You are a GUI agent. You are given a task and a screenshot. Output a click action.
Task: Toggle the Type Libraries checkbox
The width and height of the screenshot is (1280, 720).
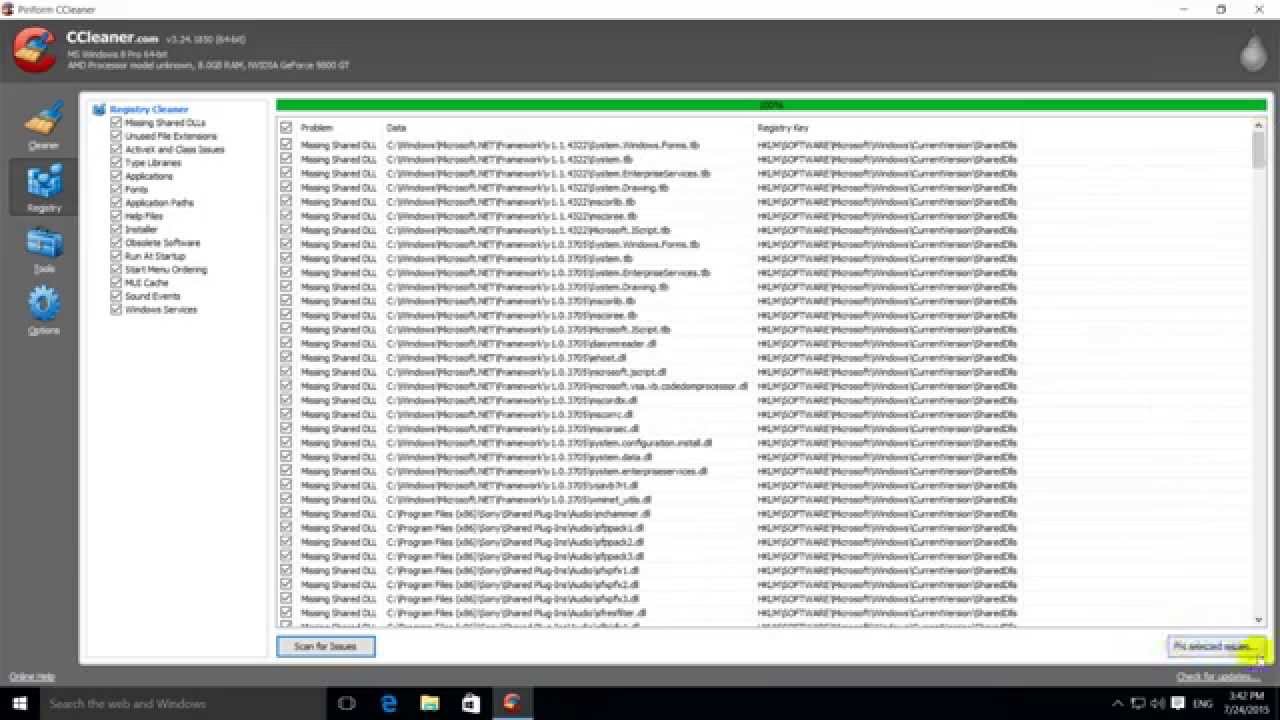[x=116, y=163]
